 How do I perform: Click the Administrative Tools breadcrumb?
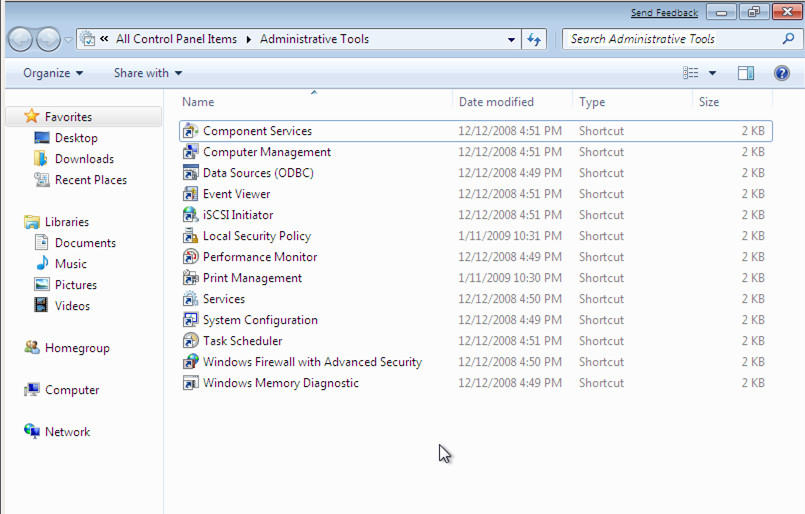coord(314,39)
